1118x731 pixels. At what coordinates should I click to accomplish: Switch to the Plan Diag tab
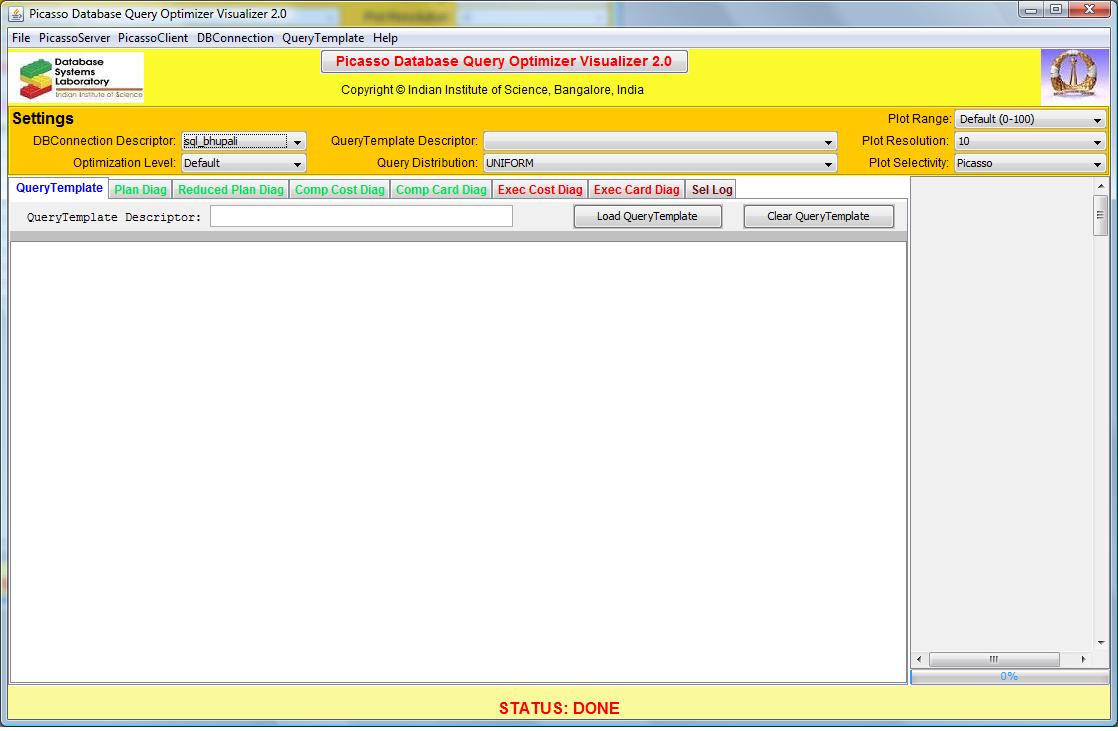point(141,190)
